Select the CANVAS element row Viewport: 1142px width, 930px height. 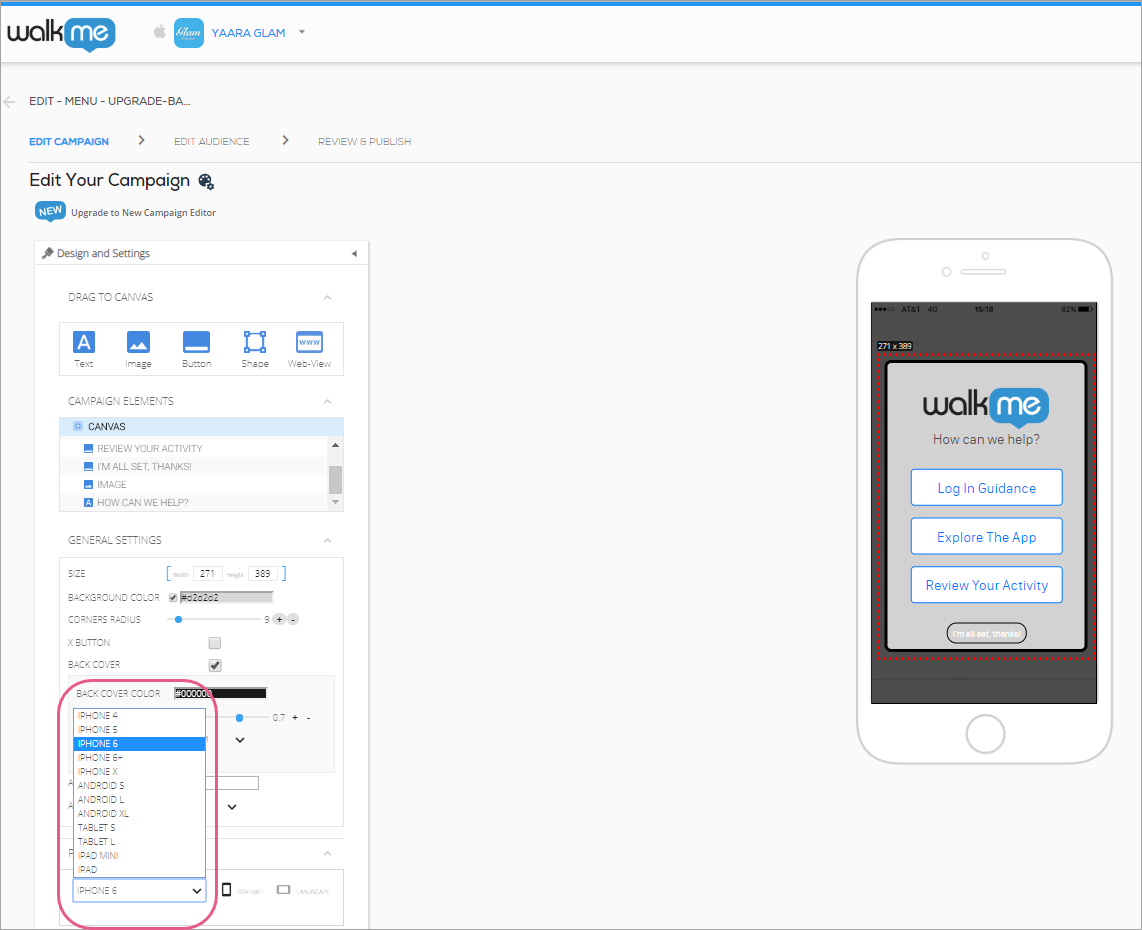point(201,427)
